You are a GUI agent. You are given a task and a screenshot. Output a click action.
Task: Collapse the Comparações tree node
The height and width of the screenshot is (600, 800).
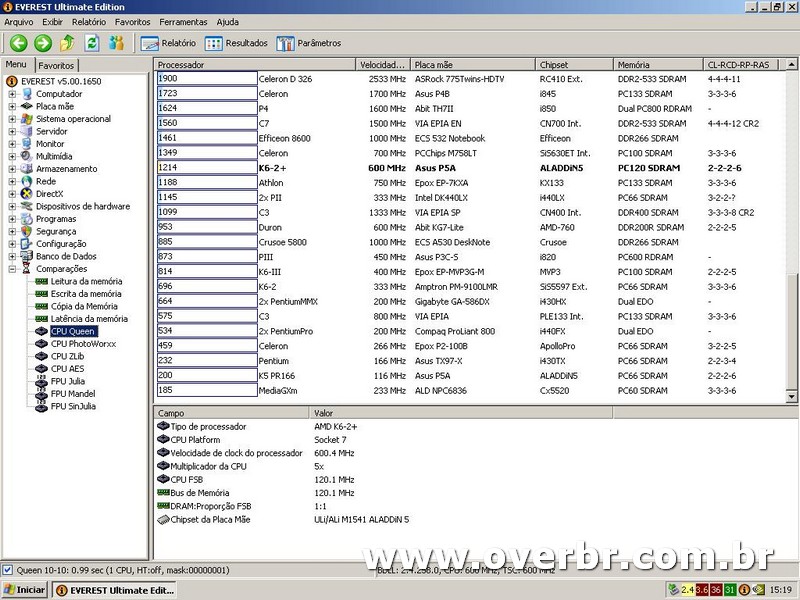coord(12,269)
